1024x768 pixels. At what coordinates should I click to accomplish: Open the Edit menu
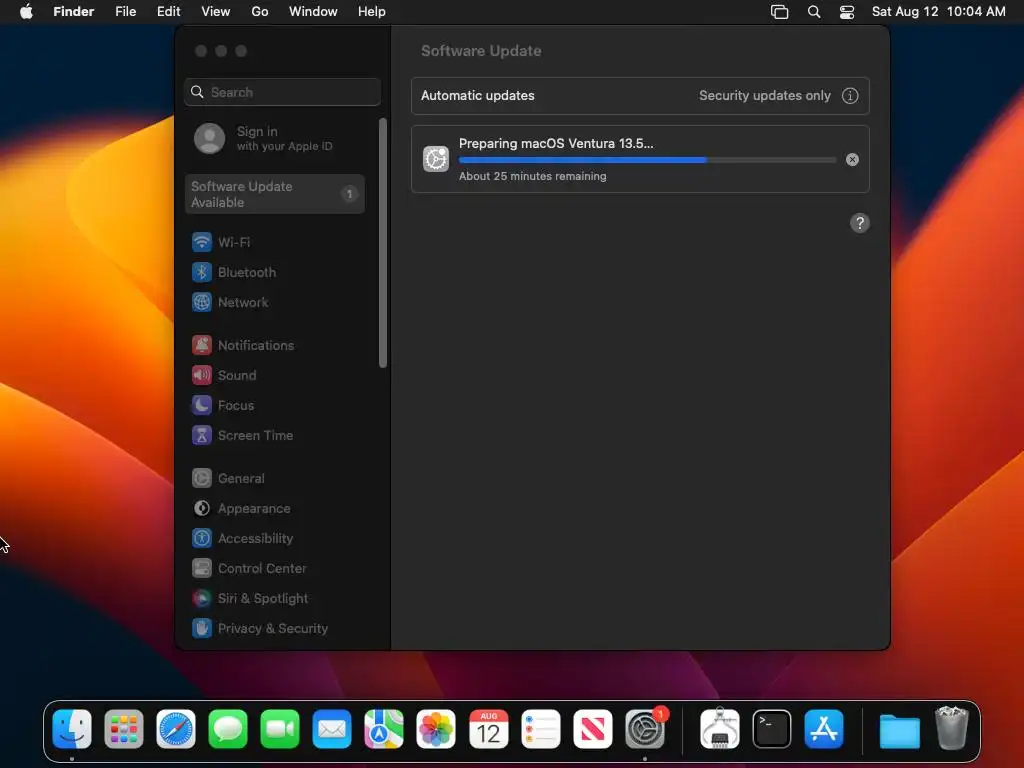[x=168, y=12]
